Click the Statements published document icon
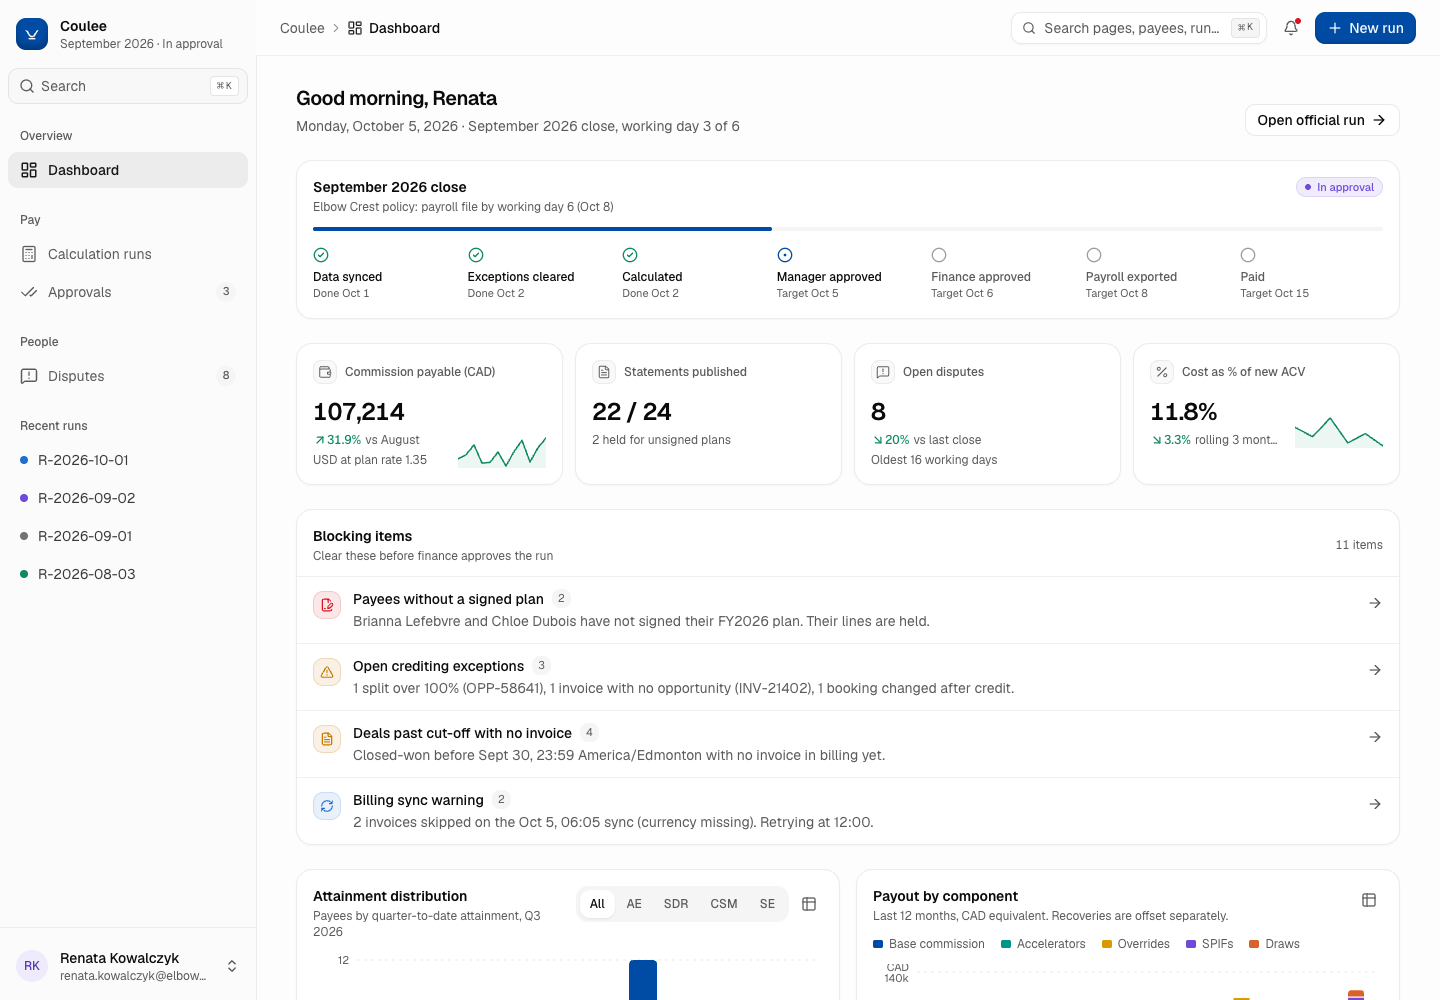Screen dimensions: 1440x1000 604,372
